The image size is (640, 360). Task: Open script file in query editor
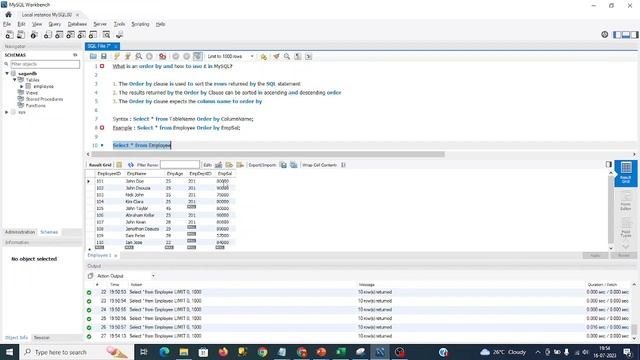[x=93, y=56]
